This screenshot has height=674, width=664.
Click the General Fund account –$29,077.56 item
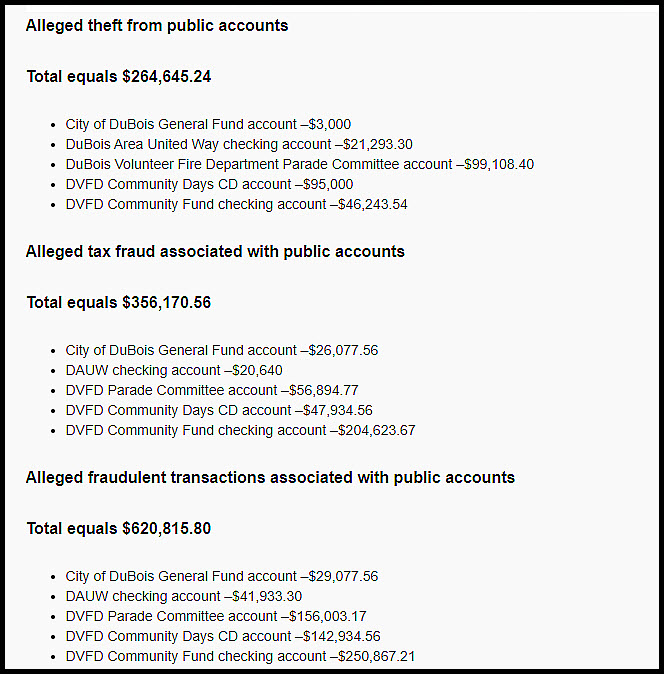coord(221,577)
